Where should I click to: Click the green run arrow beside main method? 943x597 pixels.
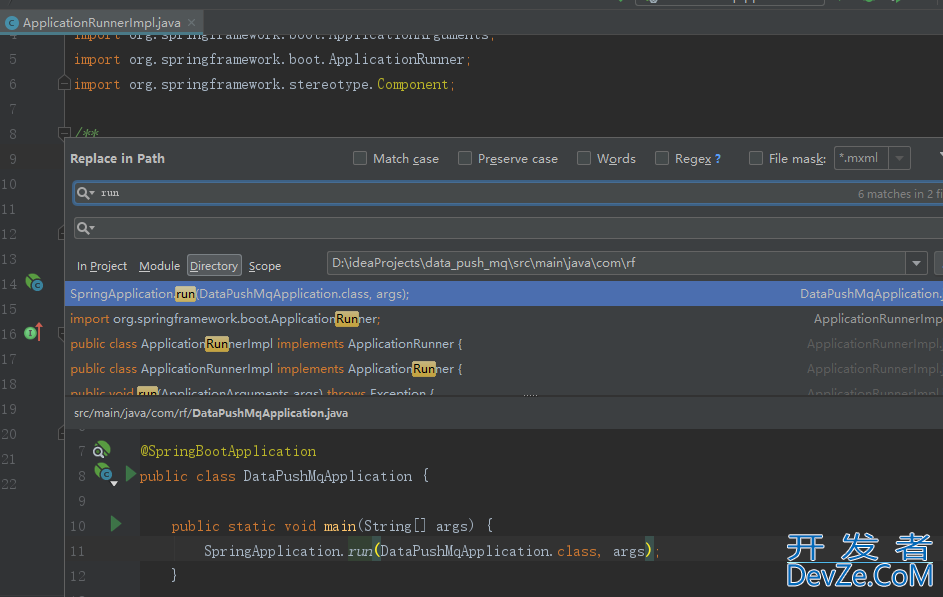[x=116, y=524]
